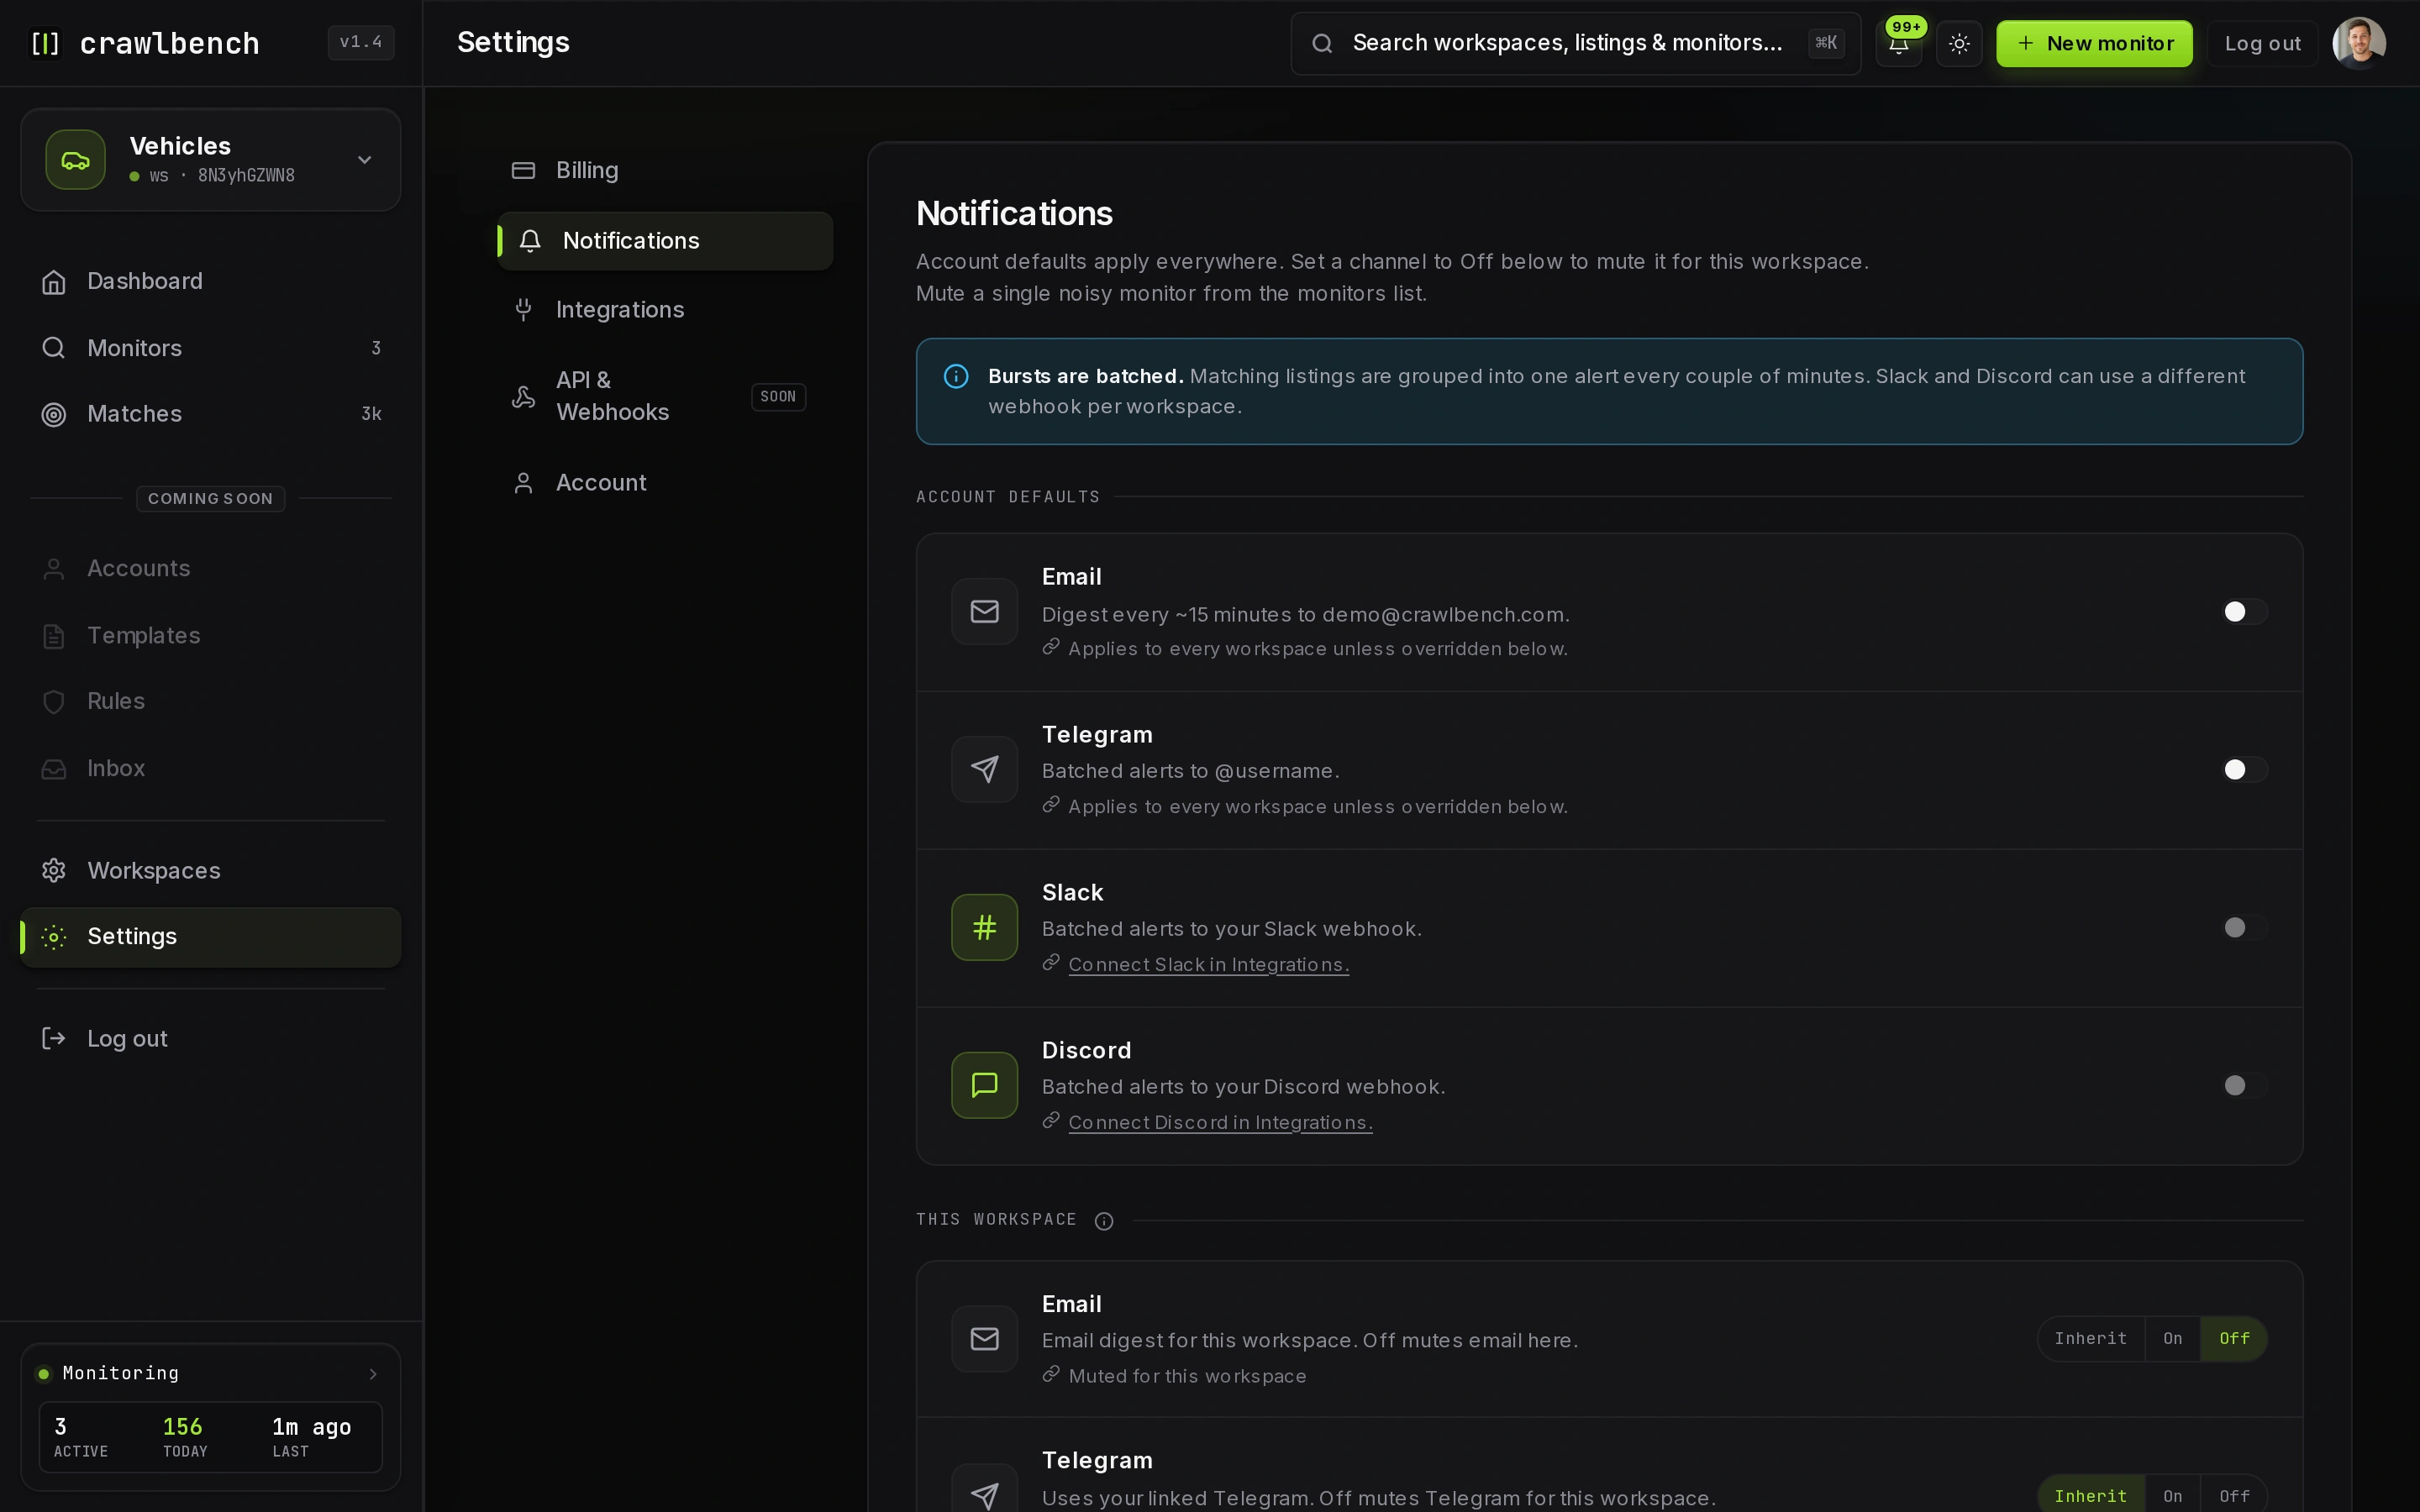Click the workspace Email envelope icon
This screenshot has height=1512, width=2420.
984,1339
